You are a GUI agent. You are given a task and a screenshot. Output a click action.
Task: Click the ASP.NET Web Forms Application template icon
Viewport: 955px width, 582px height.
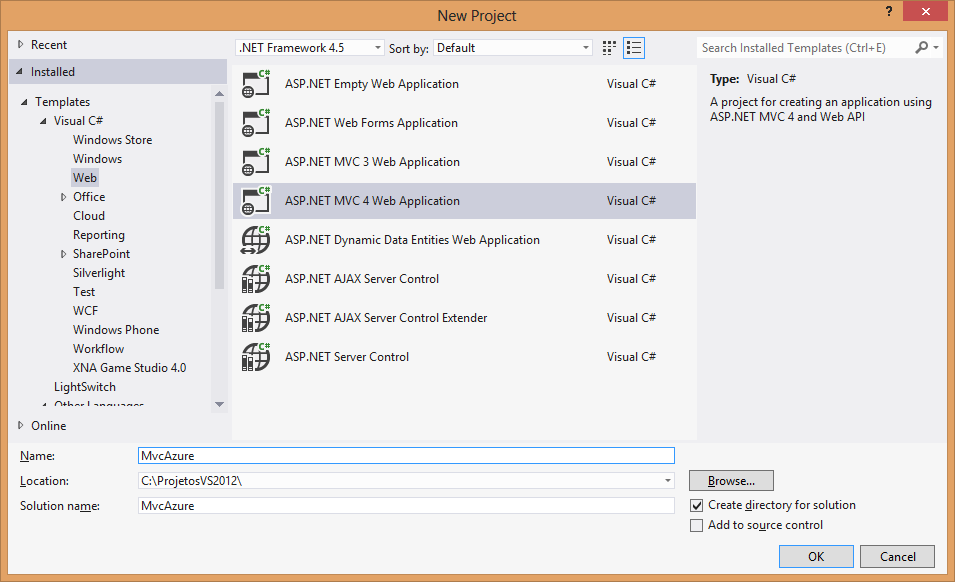click(256, 123)
